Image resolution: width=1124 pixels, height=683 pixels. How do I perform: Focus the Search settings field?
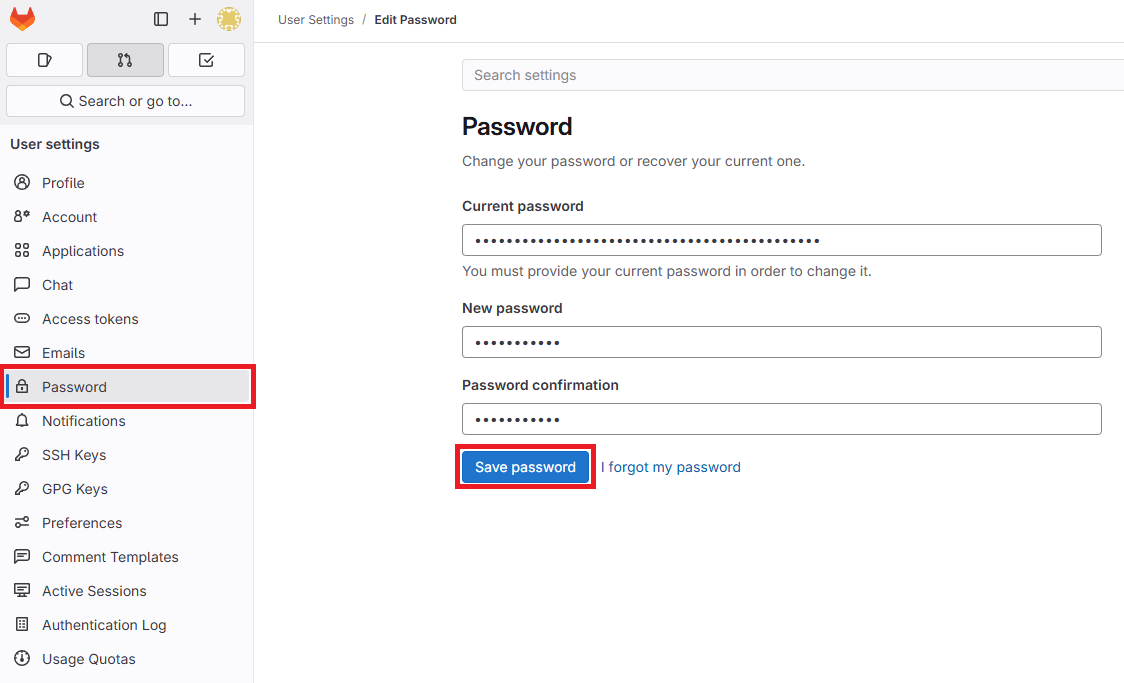point(793,75)
